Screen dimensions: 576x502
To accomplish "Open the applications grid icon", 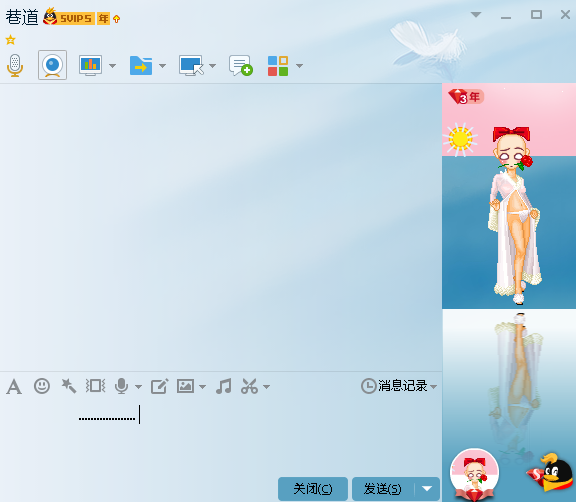I will coord(278,66).
